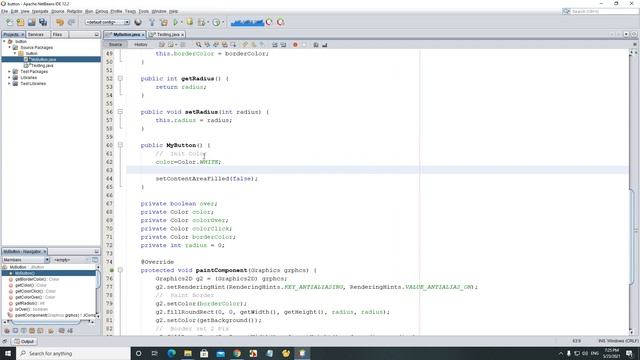640x360 pixels.
Task: Toggle Show Static Members filter in Navigator
Action: pos(23,331)
